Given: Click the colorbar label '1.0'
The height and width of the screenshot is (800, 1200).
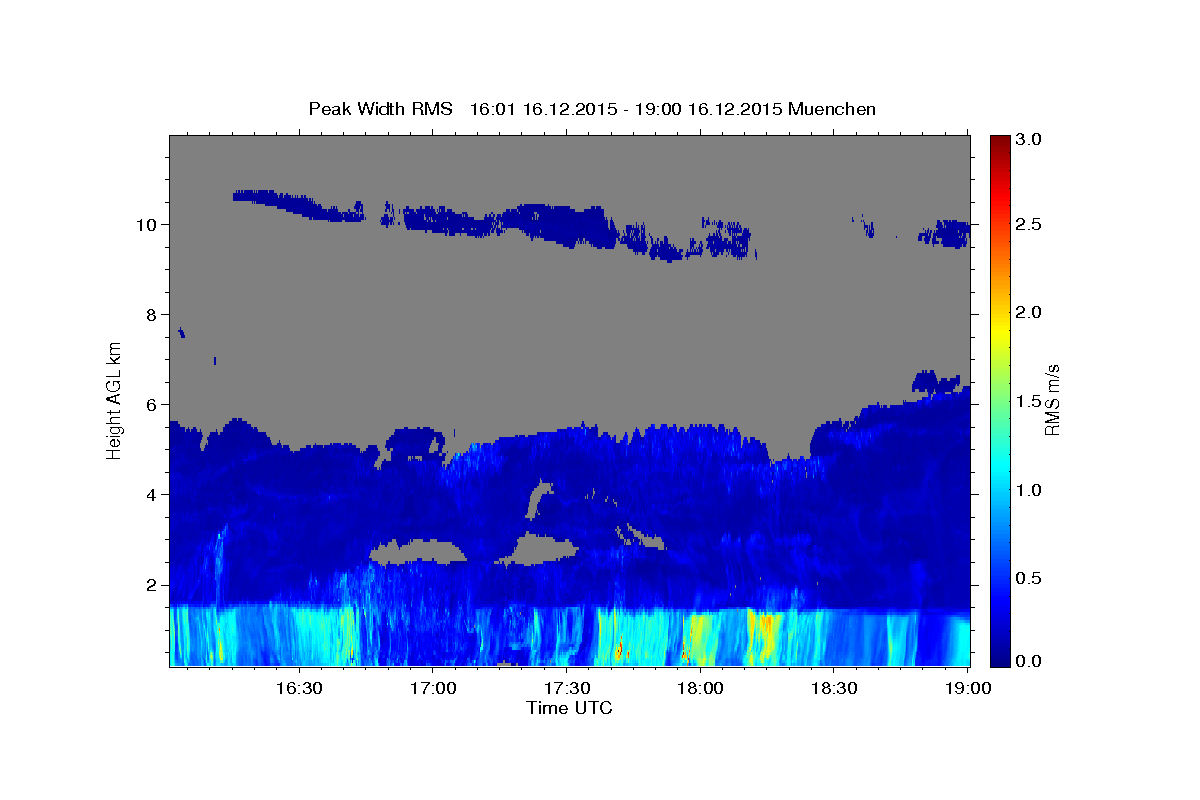Looking at the screenshot, I should click(x=1029, y=490).
